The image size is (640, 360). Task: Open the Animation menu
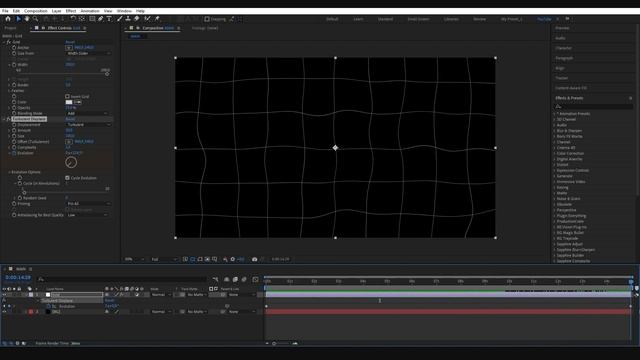[90, 11]
